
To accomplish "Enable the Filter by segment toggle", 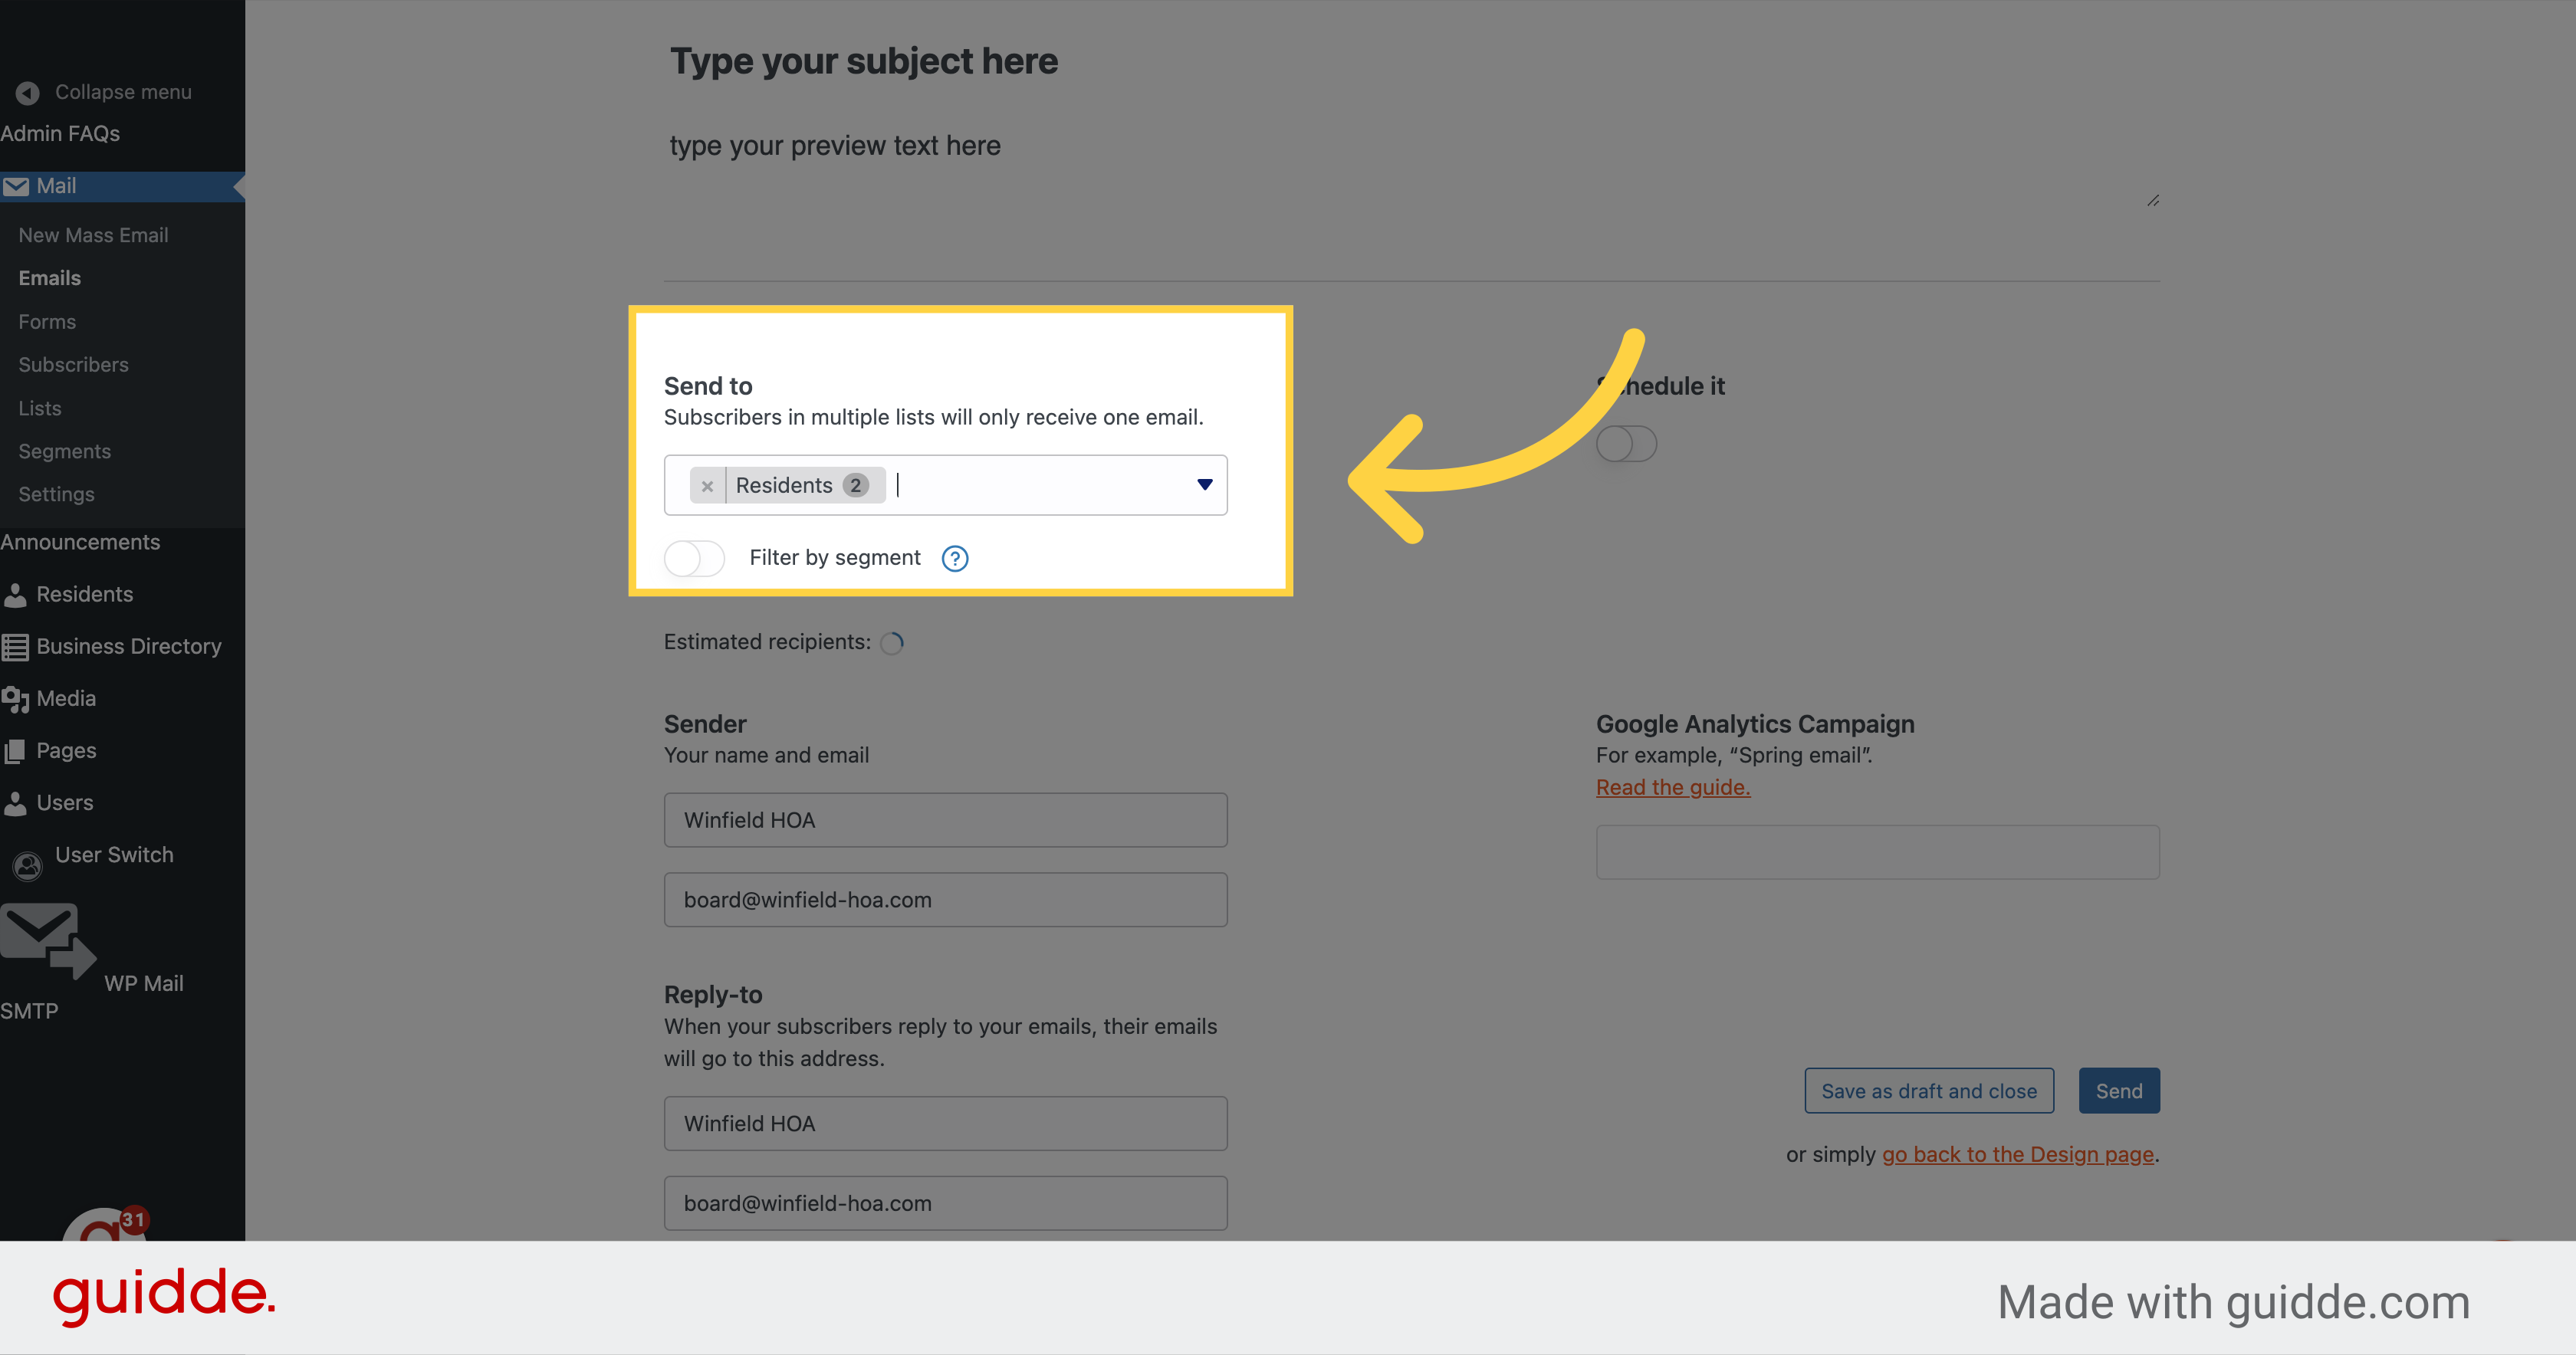I will 694,558.
